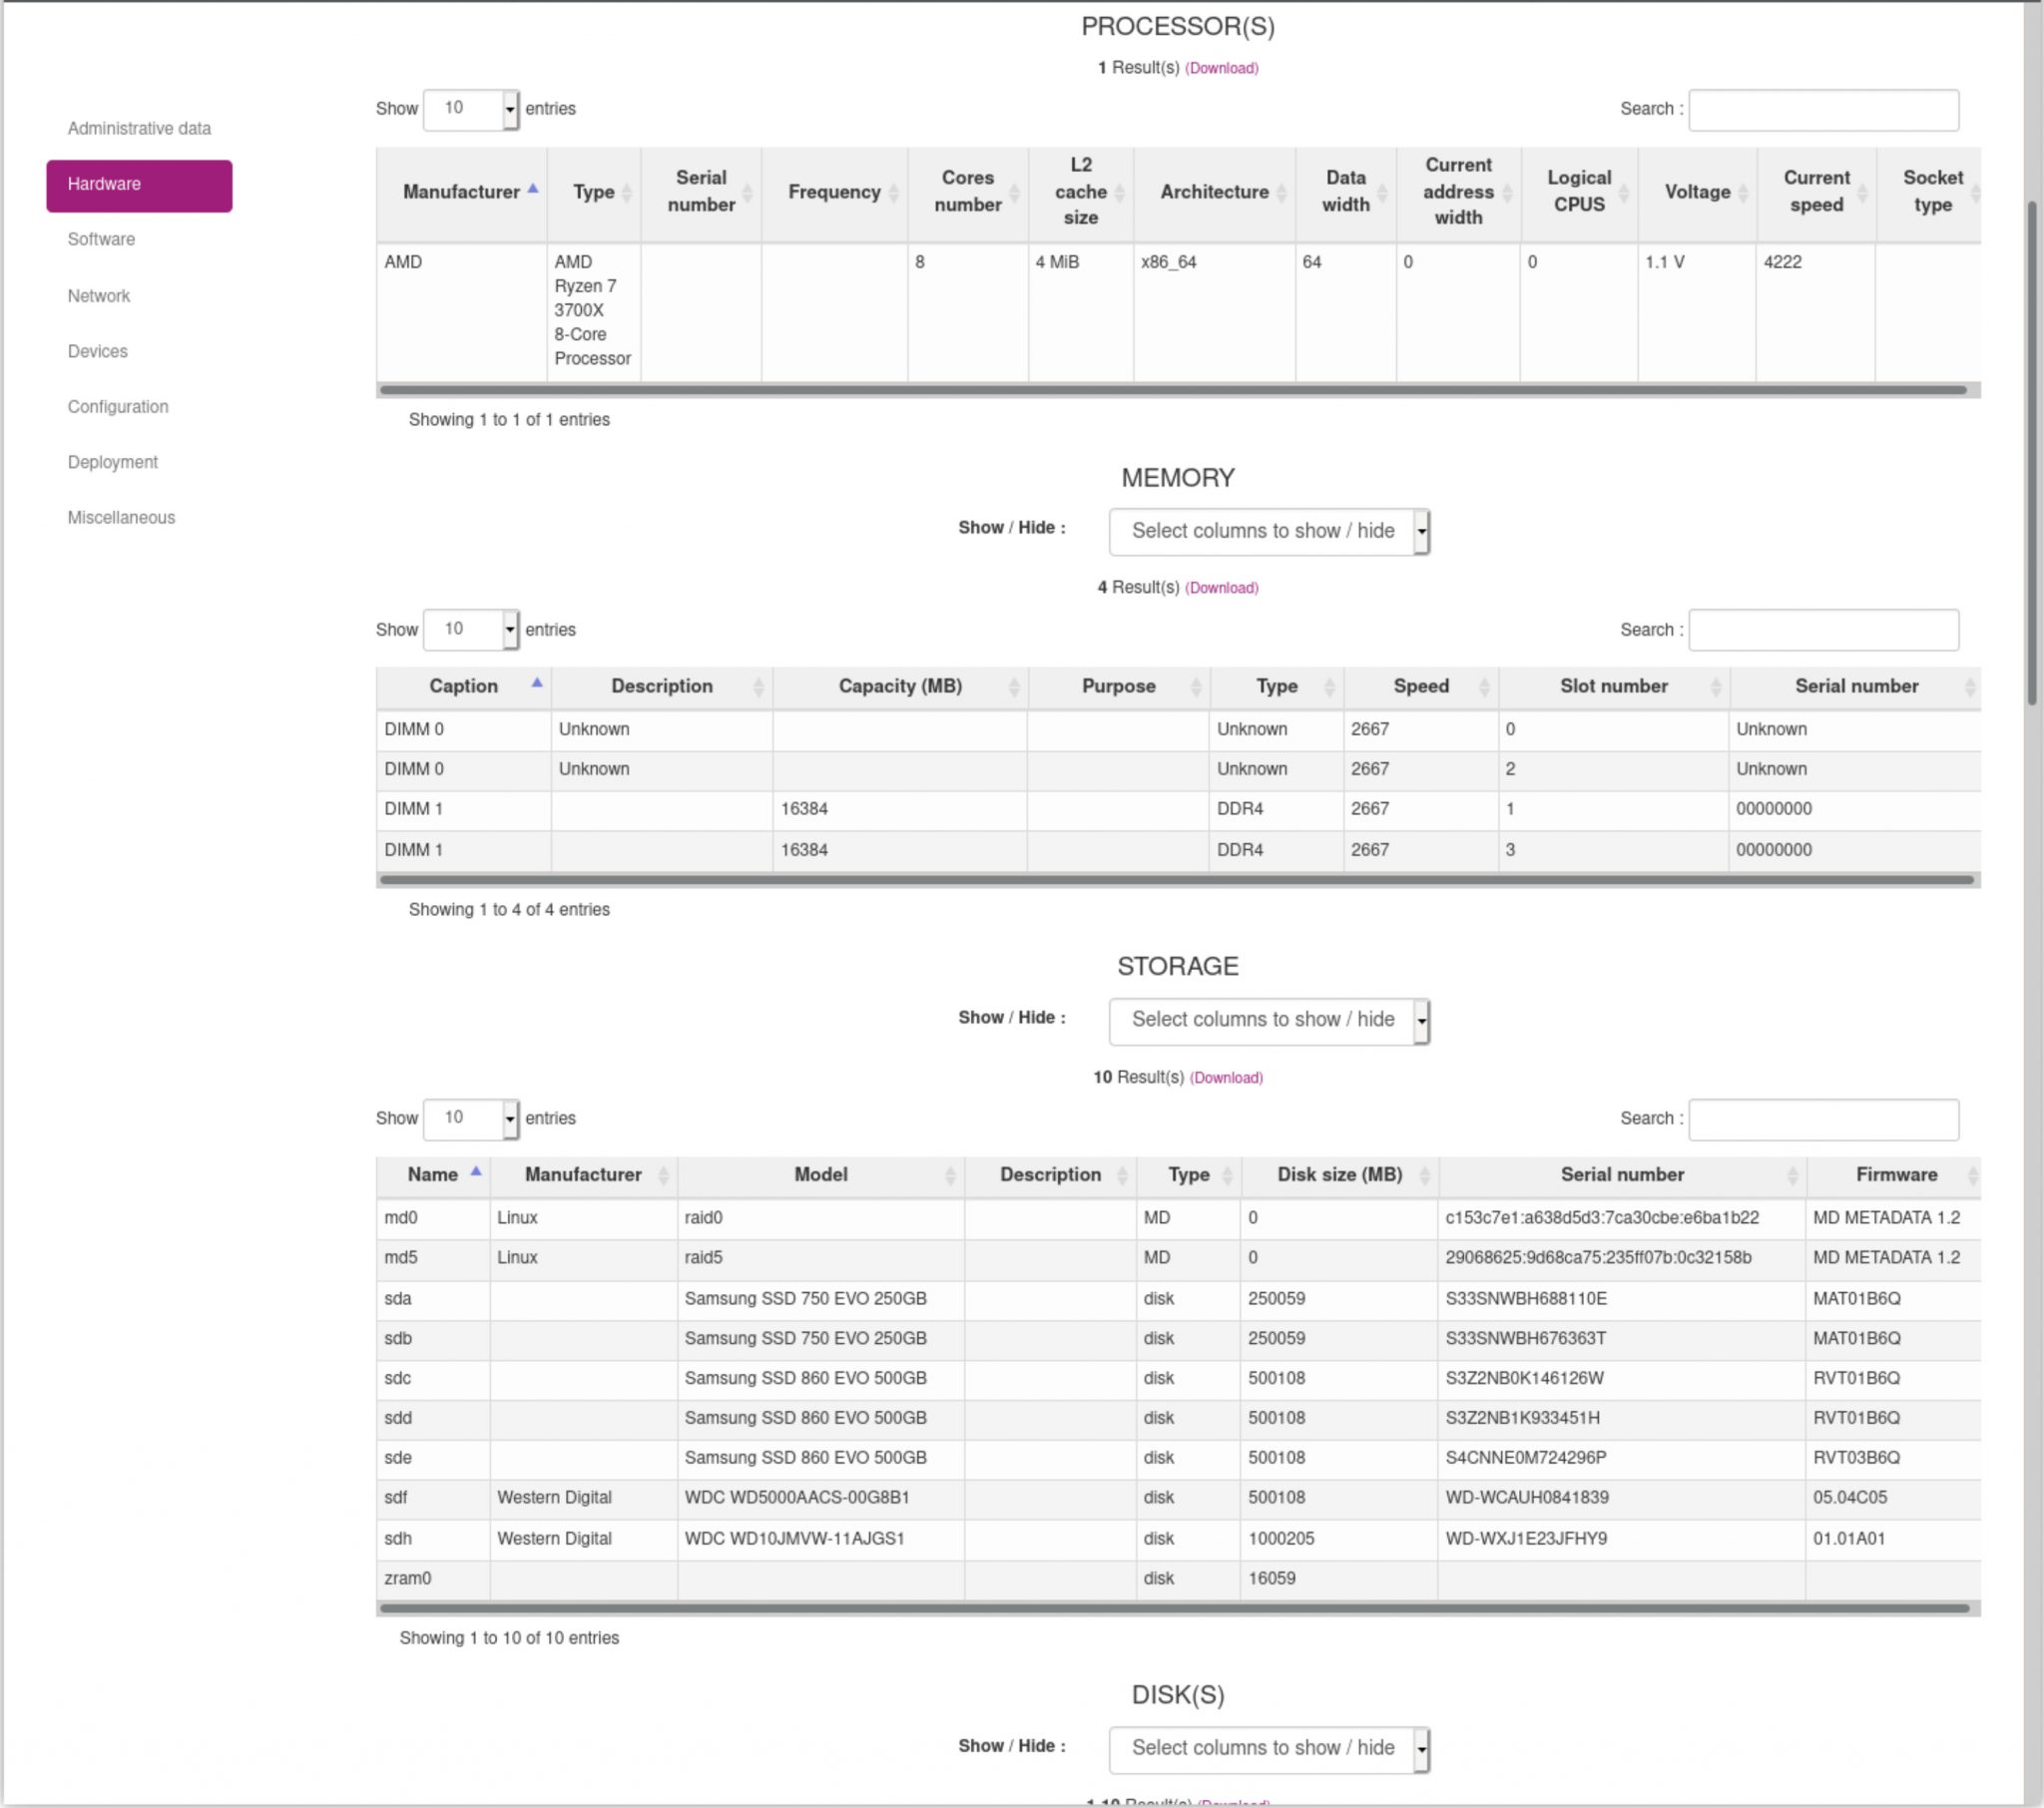Viewport: 2044px width, 1808px height.
Task: Sort processor table by Frequency
Action: click(834, 192)
